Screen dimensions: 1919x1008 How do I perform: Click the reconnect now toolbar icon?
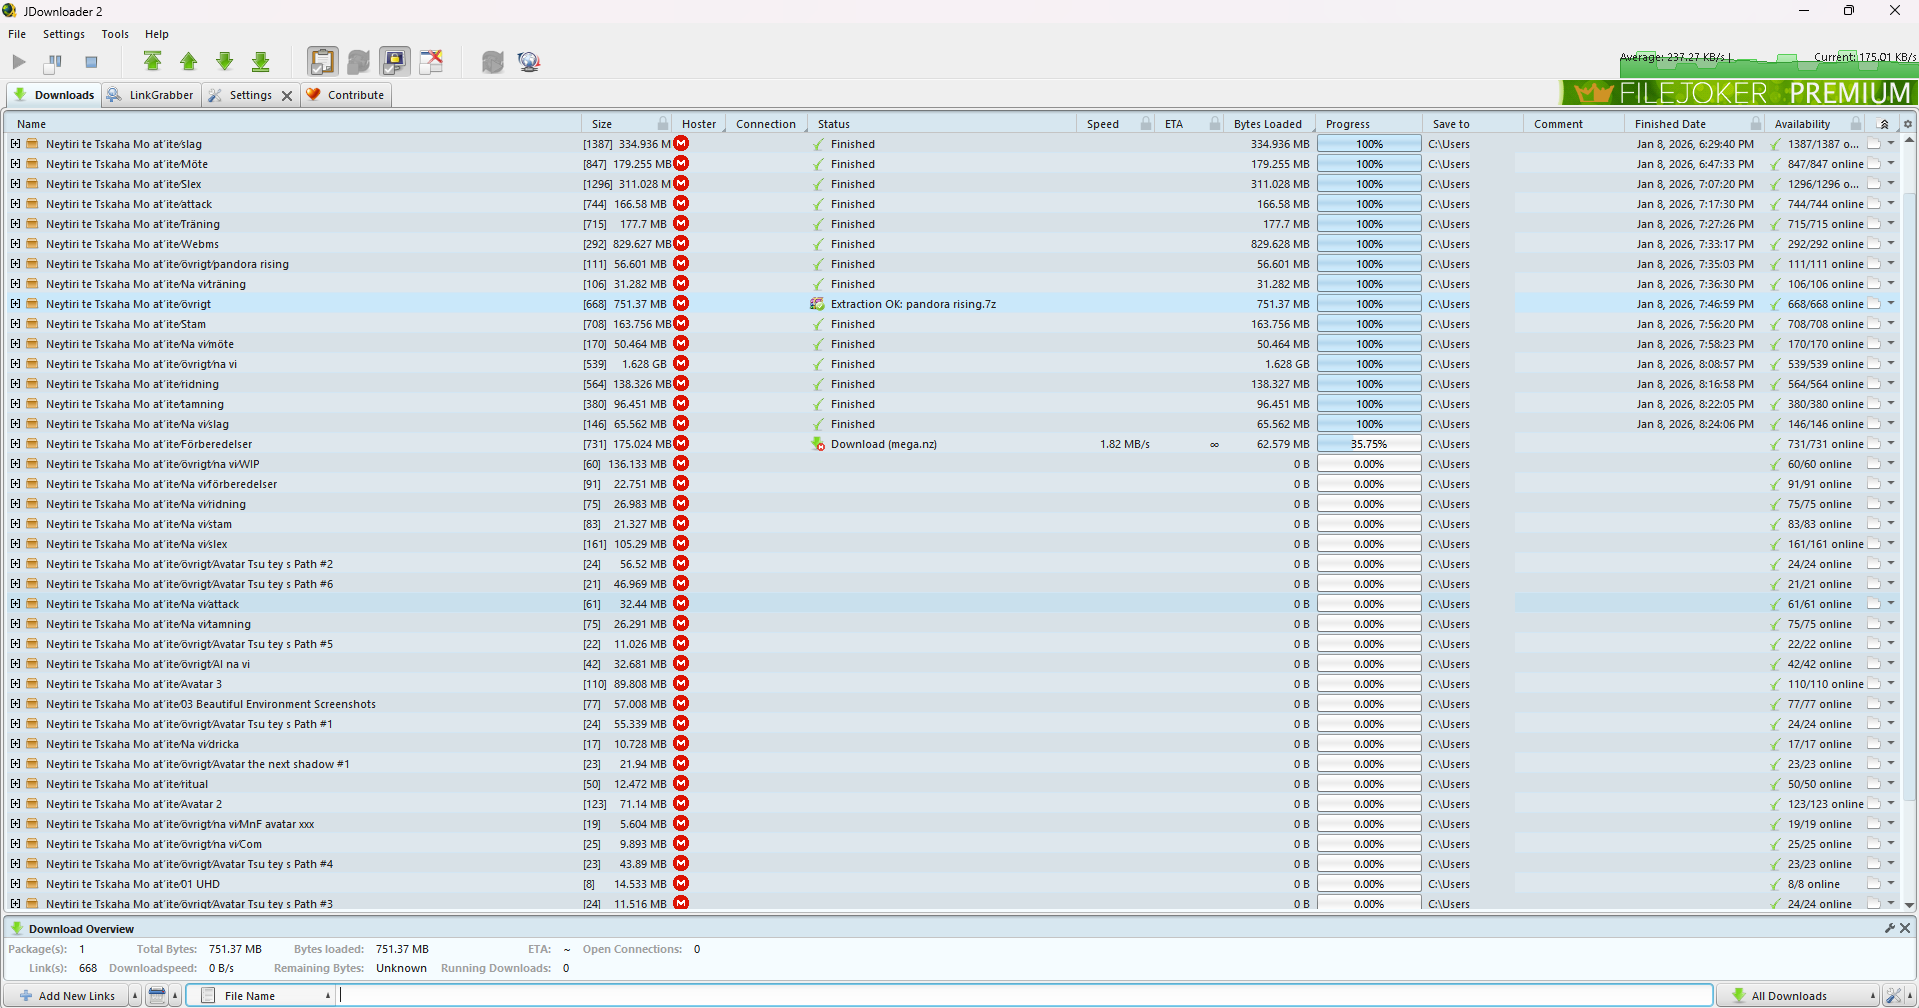(x=493, y=62)
